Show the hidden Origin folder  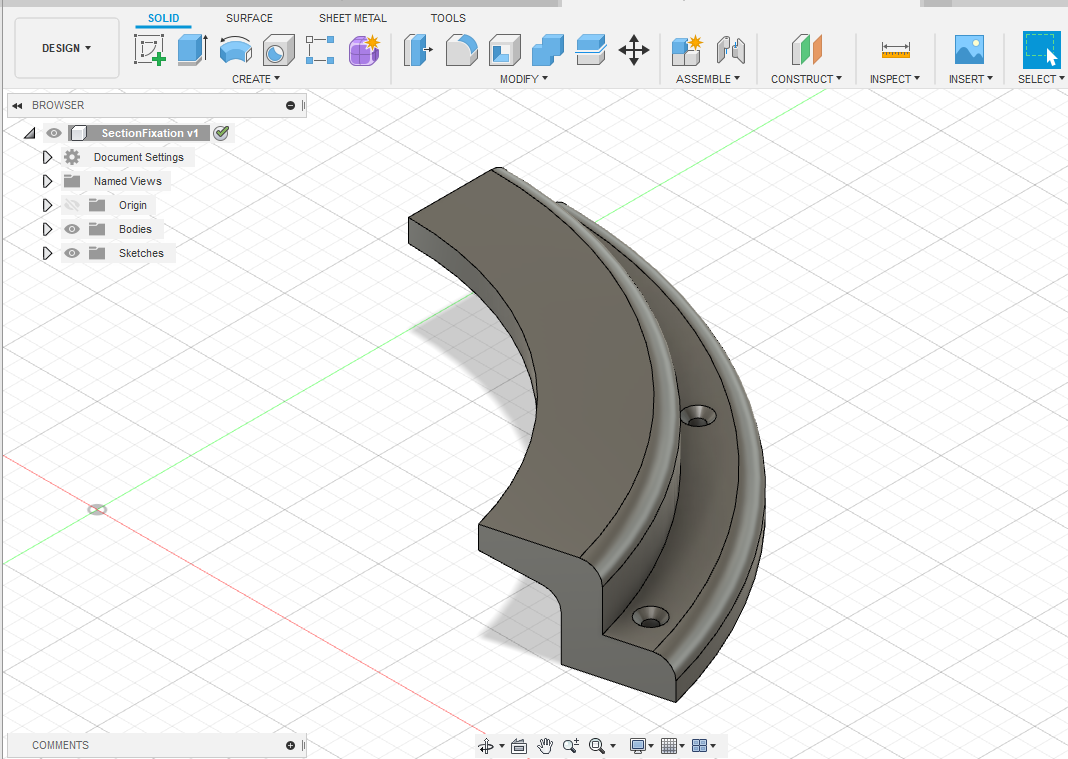point(72,205)
